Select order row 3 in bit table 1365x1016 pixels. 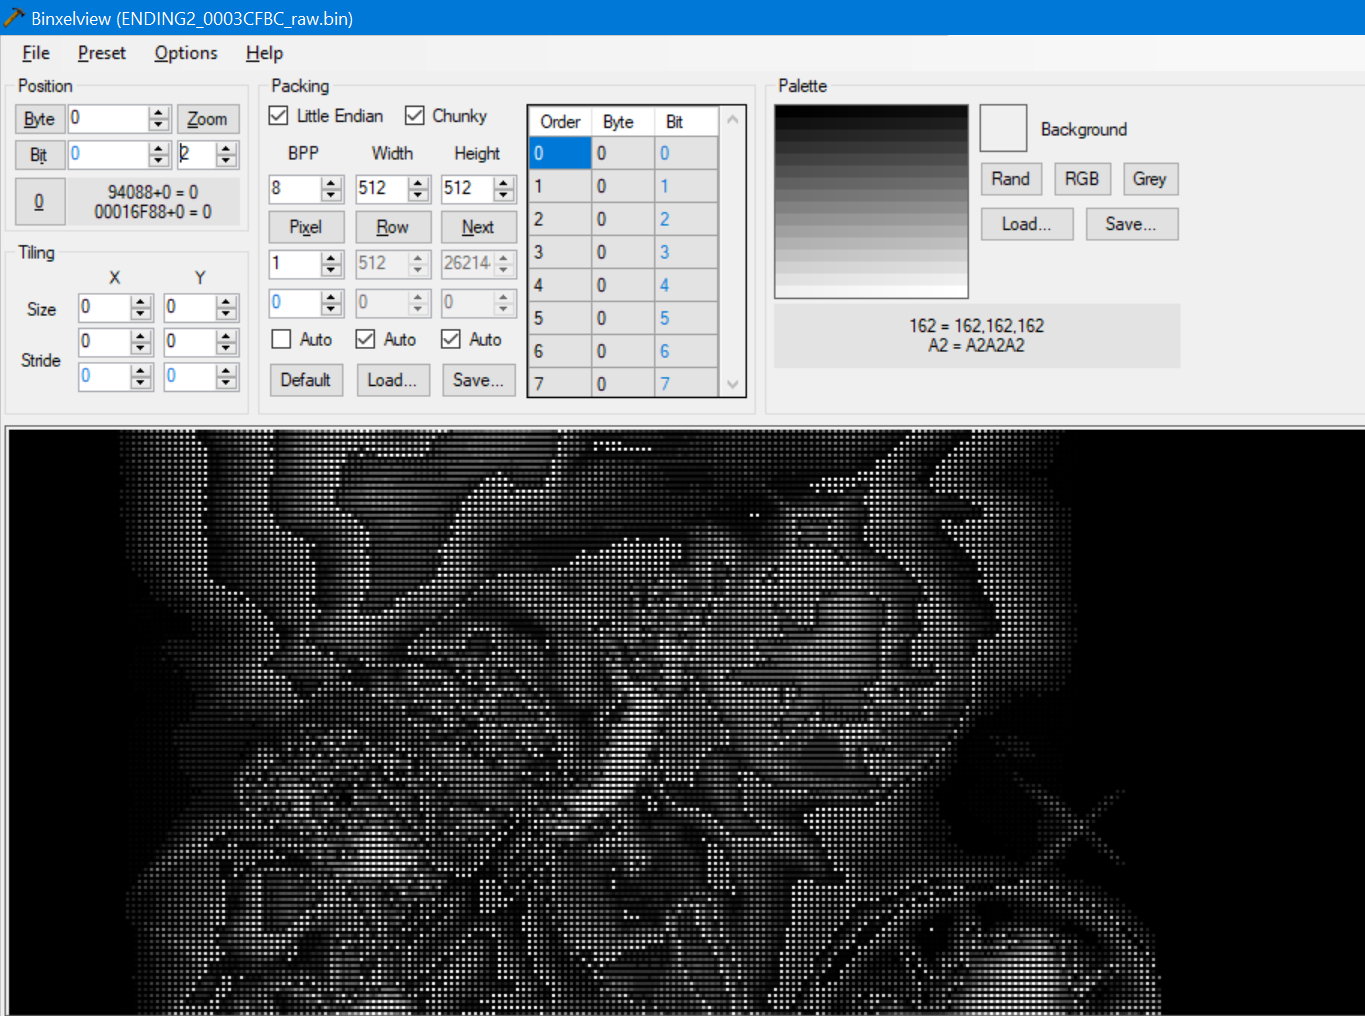(559, 252)
